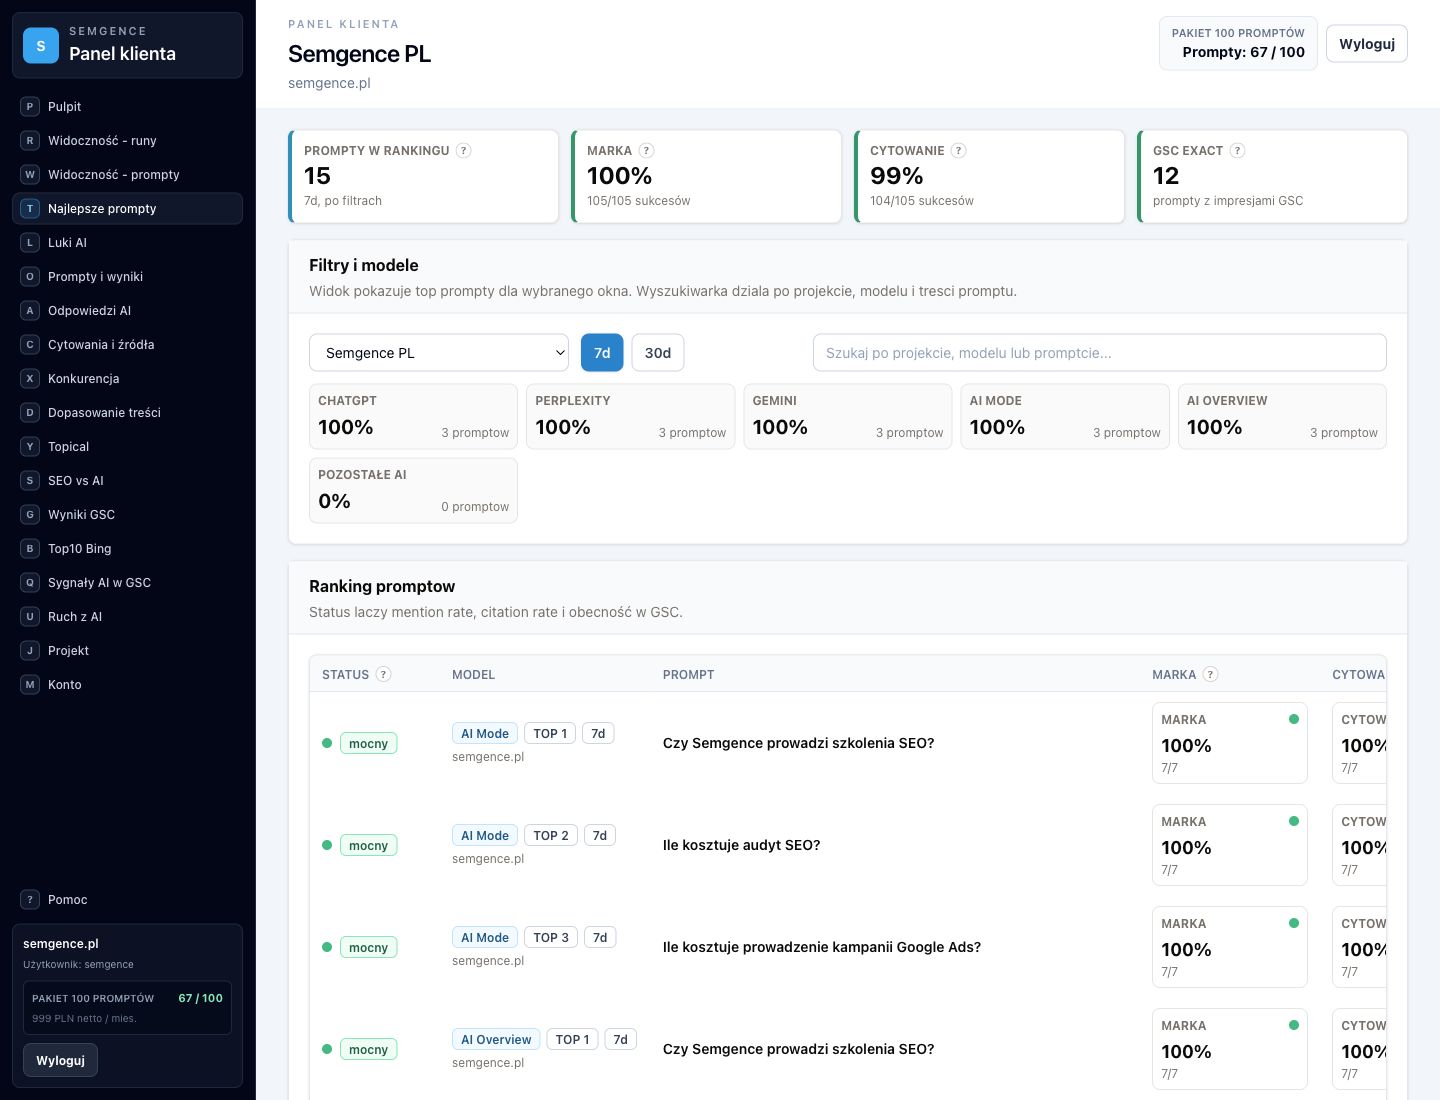Click prompt 'Ile kosztuje prowadzenie kampanii Google Ads?'
Screen dimensions: 1440x1100
822,947
